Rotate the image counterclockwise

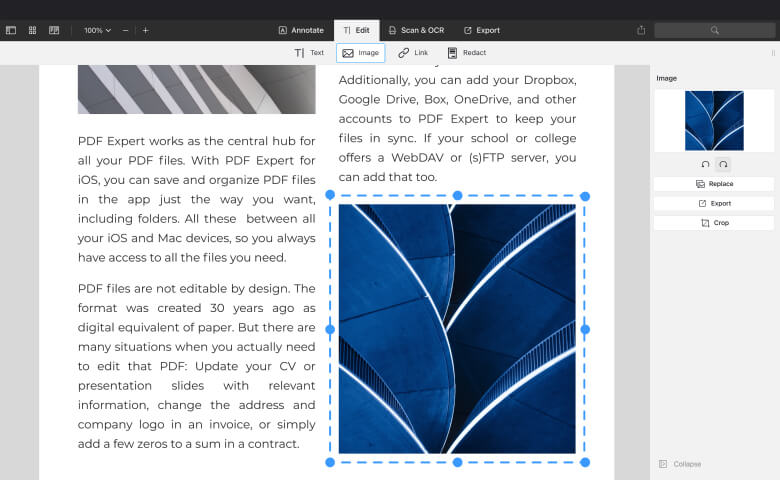[x=705, y=164]
